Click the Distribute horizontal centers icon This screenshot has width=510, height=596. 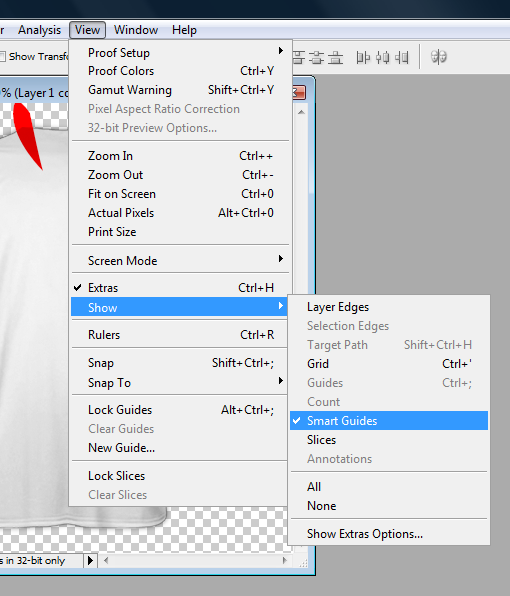click(382, 57)
